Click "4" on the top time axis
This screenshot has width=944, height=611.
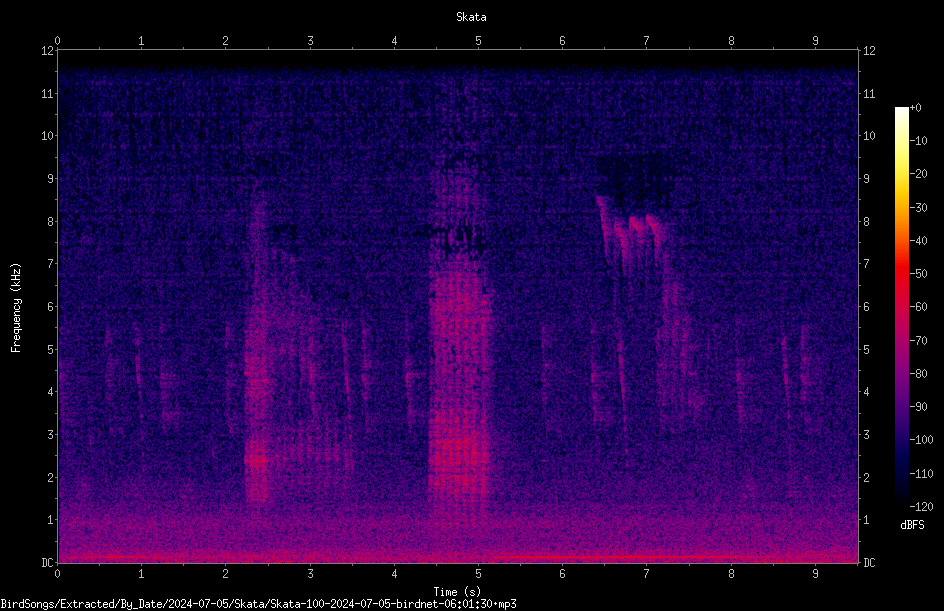[x=394, y=41]
